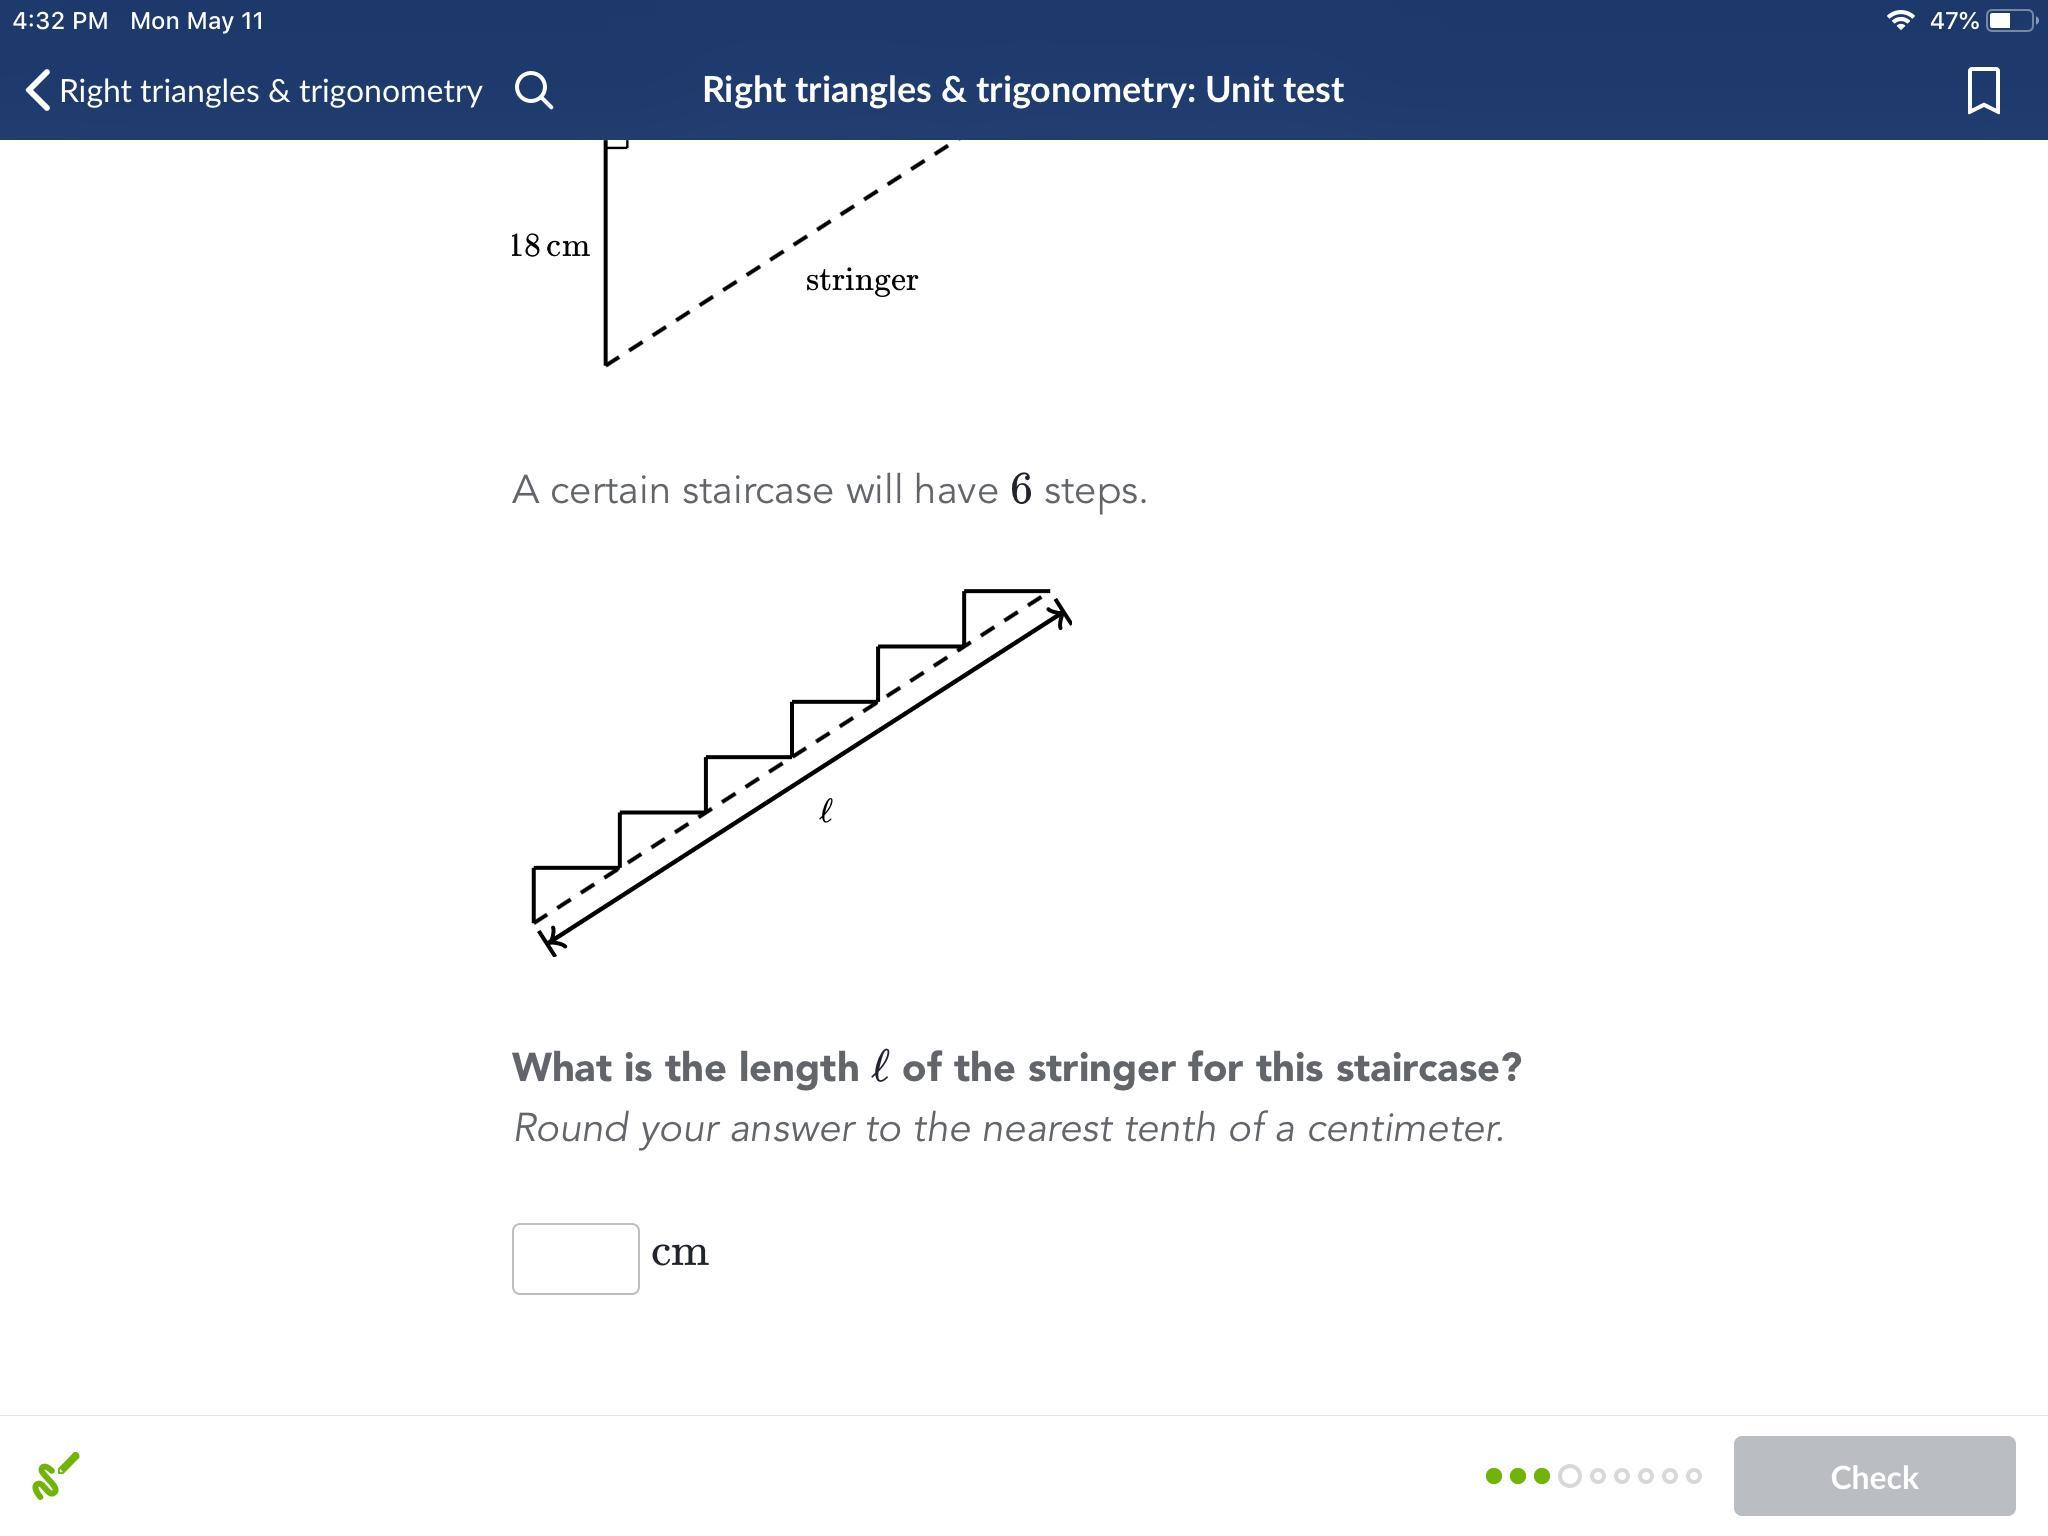The width and height of the screenshot is (2048, 1536).
Task: Go back to Right triangles & trigonometry
Action: (x=270, y=90)
